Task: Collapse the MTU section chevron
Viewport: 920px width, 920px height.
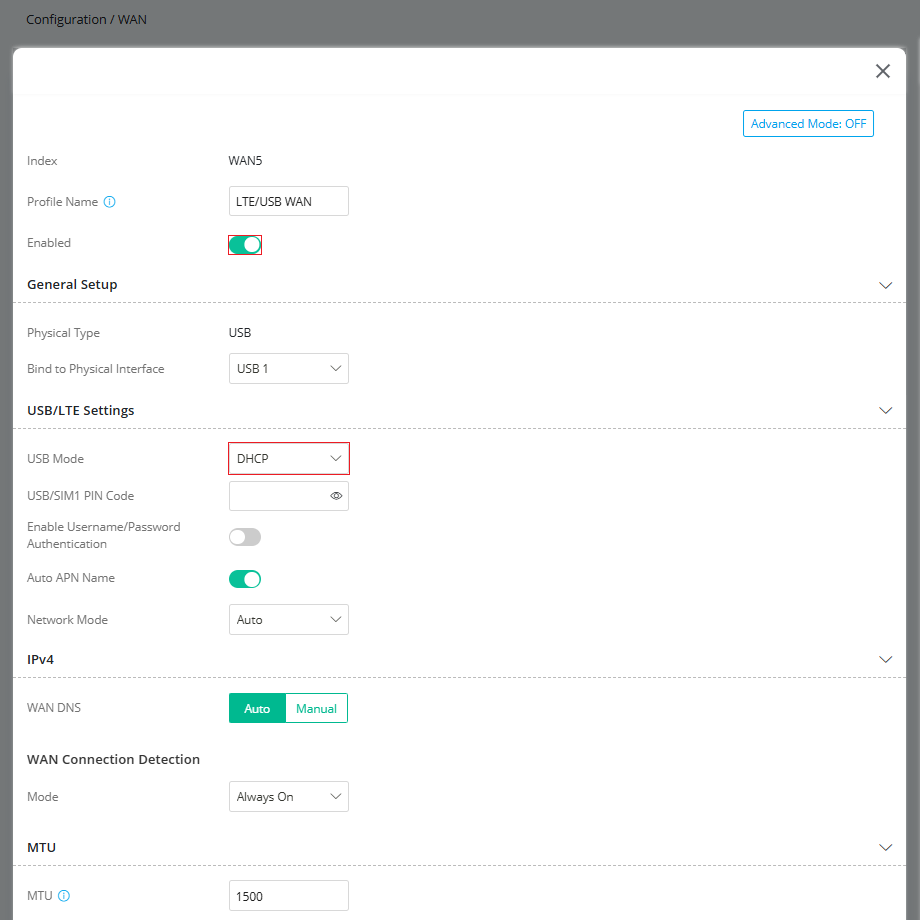Action: (885, 847)
